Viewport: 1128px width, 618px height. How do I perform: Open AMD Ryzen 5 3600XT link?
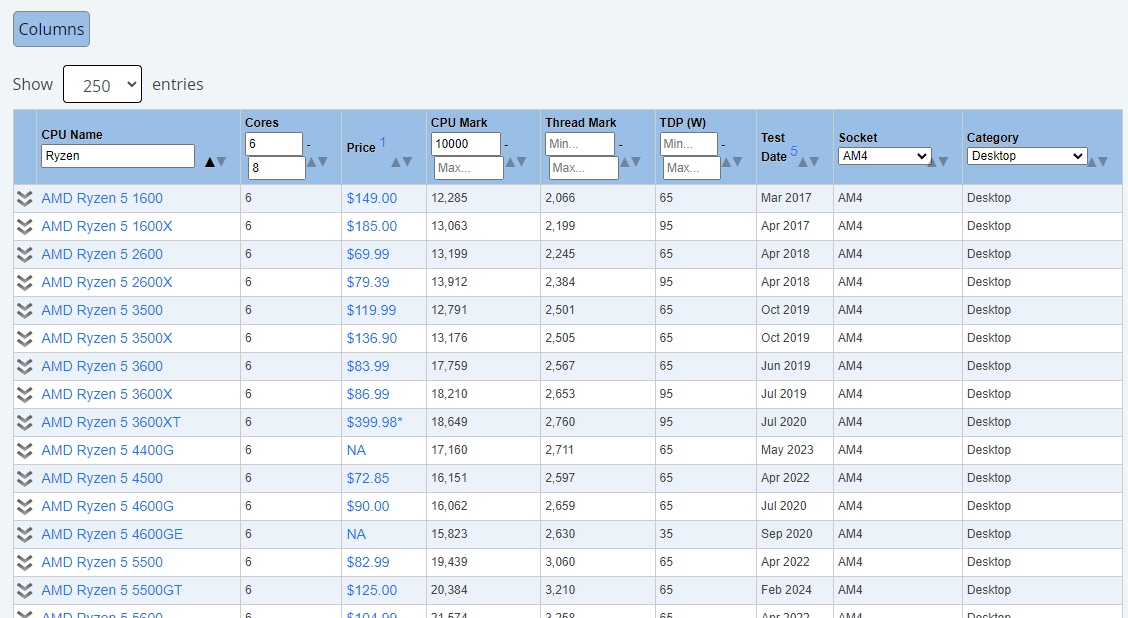tap(111, 423)
